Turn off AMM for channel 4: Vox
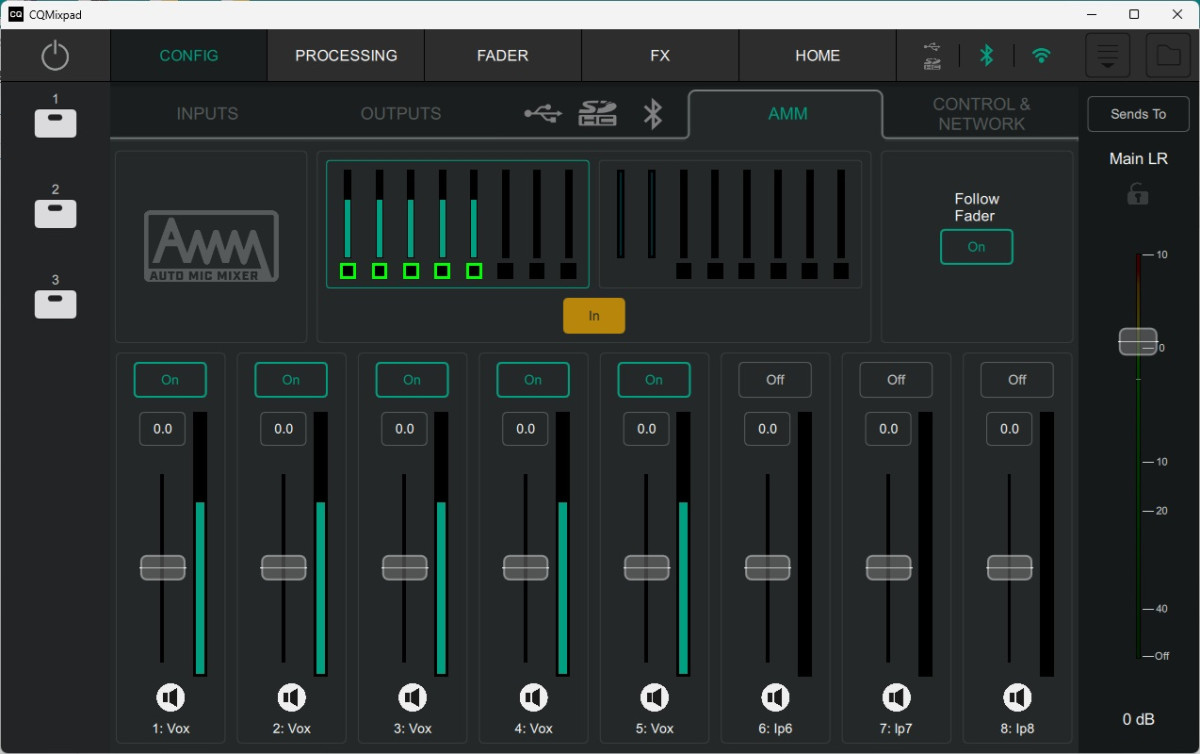 [x=533, y=380]
